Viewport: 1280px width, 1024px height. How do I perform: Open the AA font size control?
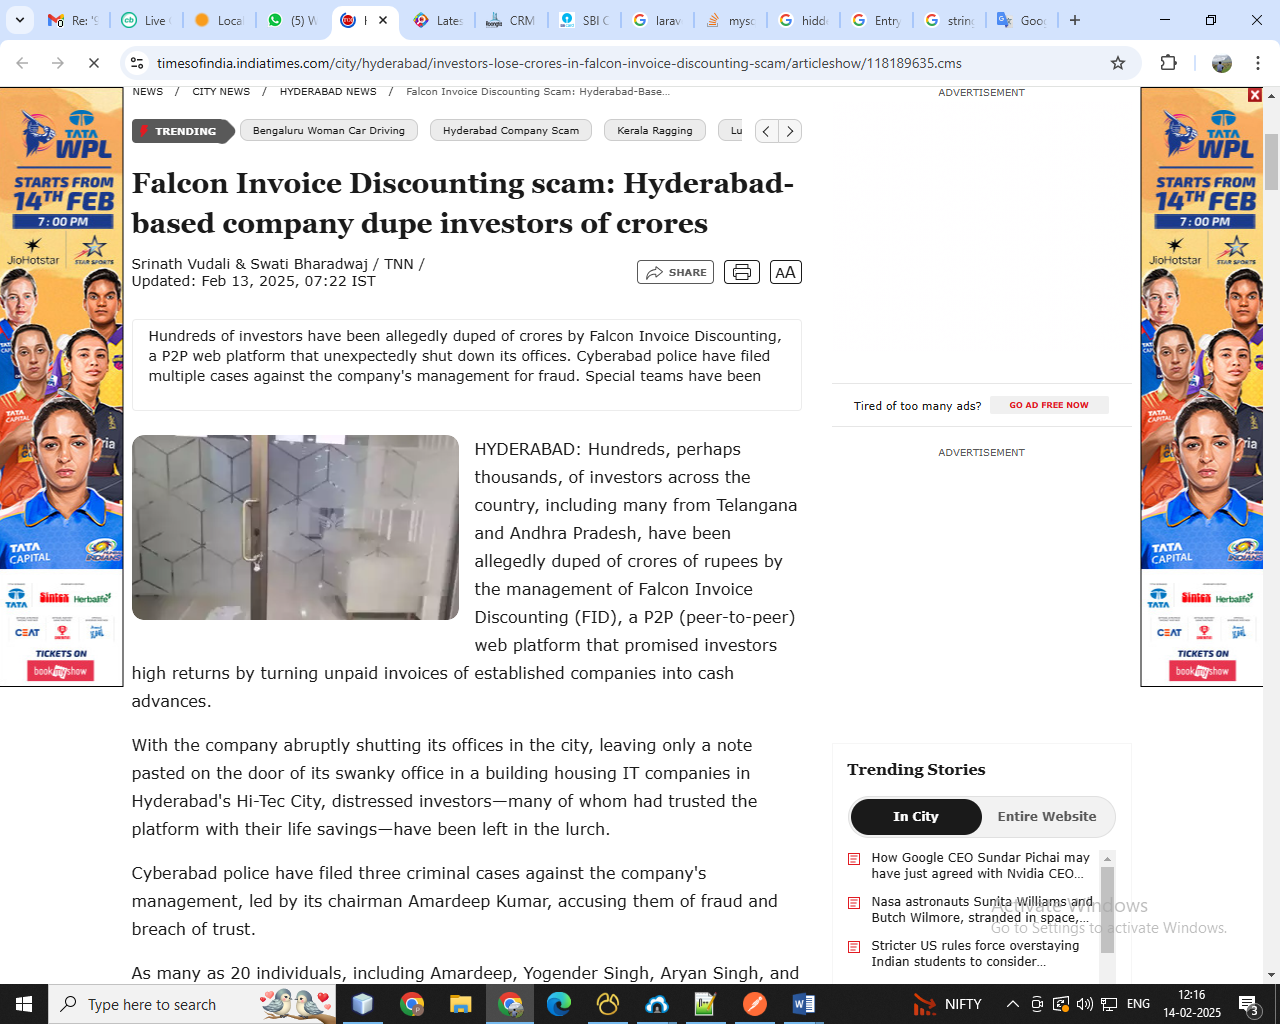[785, 272]
